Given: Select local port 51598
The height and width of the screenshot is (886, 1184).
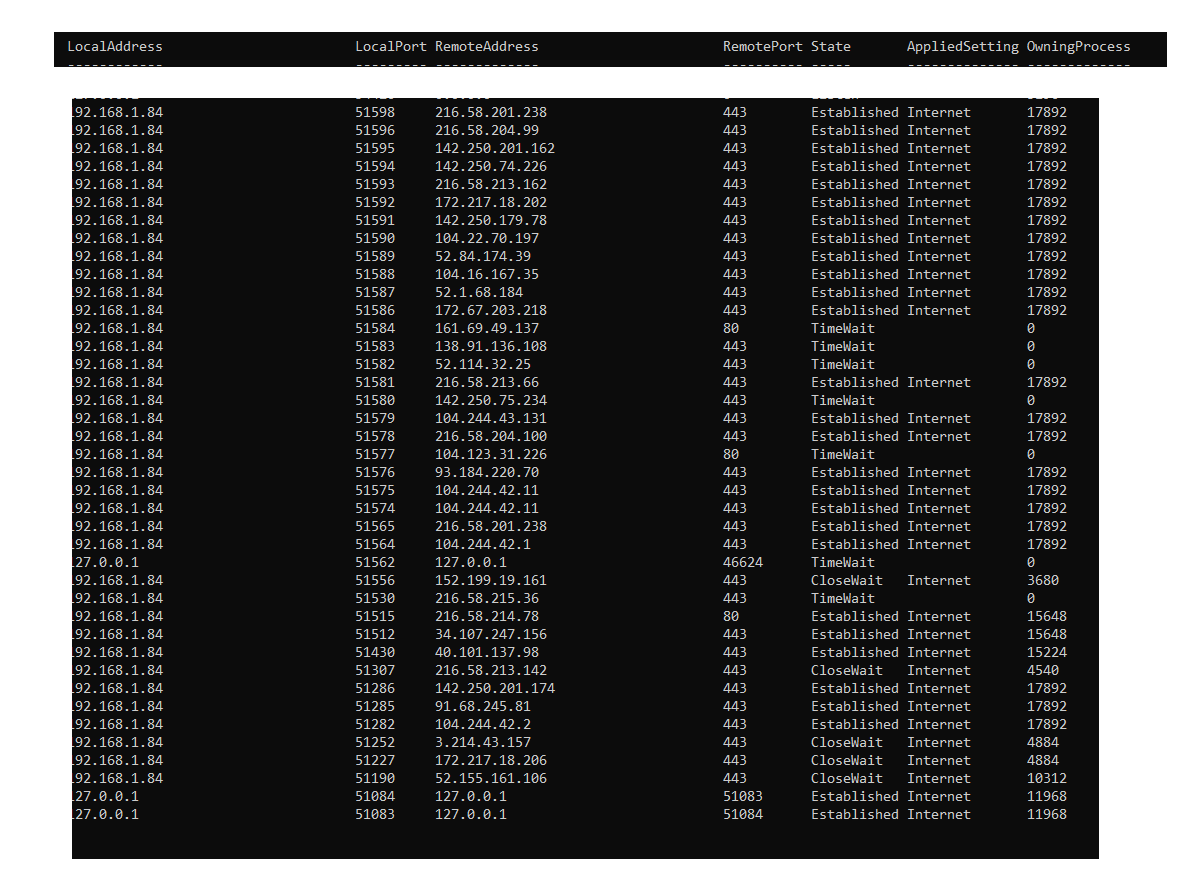Looking at the screenshot, I should (x=375, y=113).
